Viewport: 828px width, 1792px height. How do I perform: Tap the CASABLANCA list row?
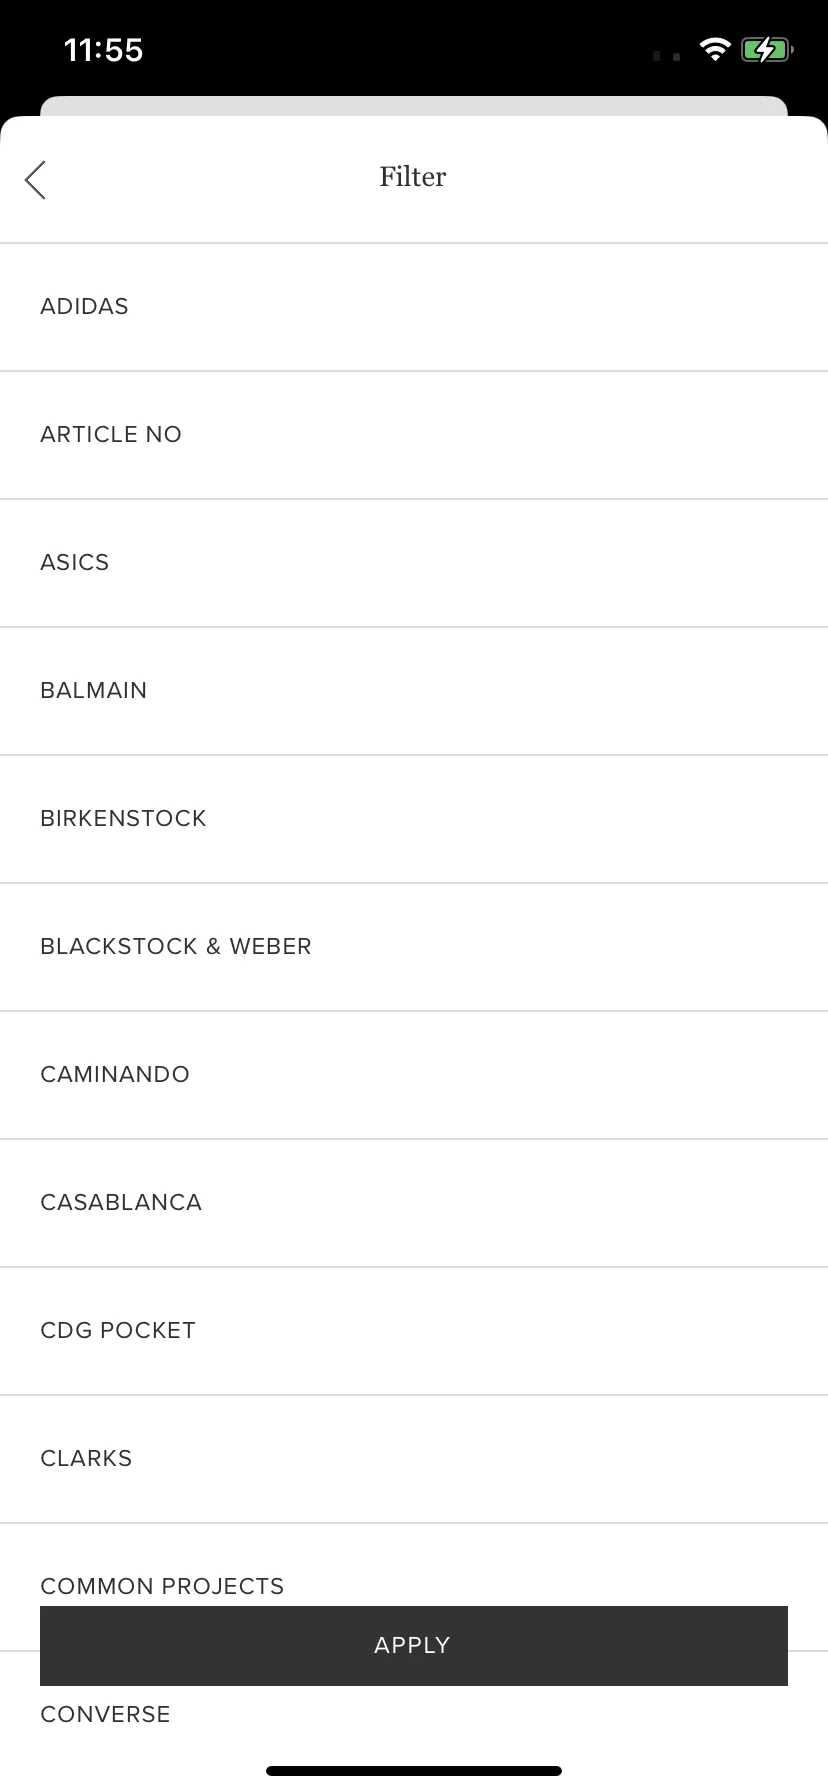[x=414, y=1203]
